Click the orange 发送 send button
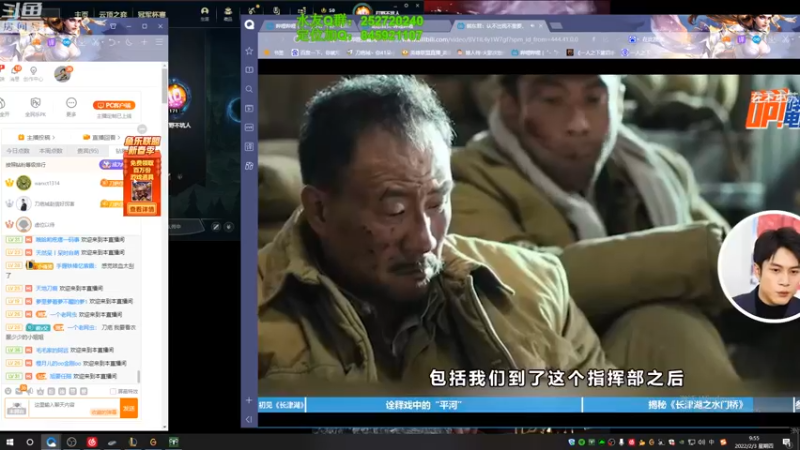Screen dimensions: 800x450 pyautogui.click(x=129, y=408)
